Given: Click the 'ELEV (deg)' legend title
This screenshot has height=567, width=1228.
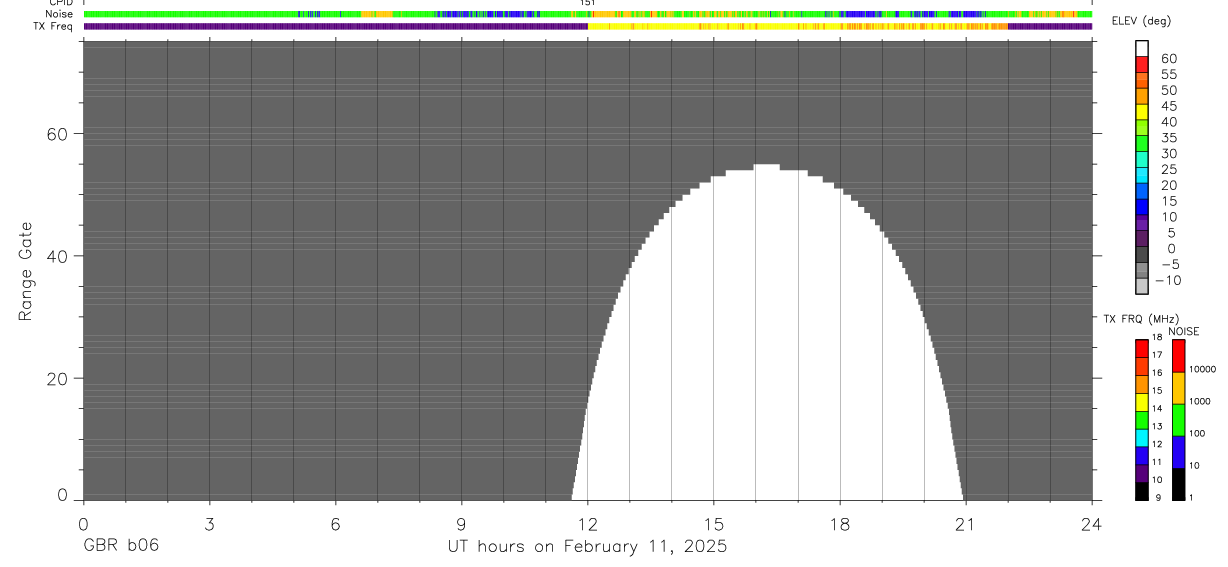Looking at the screenshot, I should (1142, 21).
